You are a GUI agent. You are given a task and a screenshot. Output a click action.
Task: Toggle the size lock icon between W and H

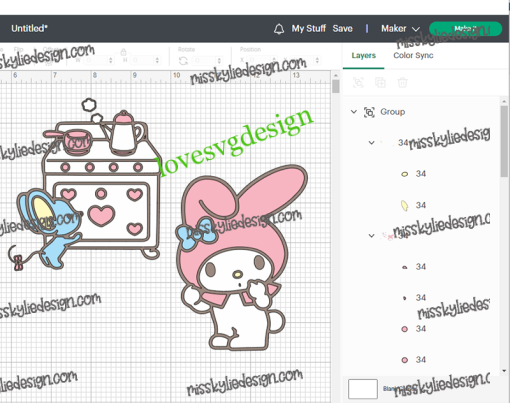123,52
